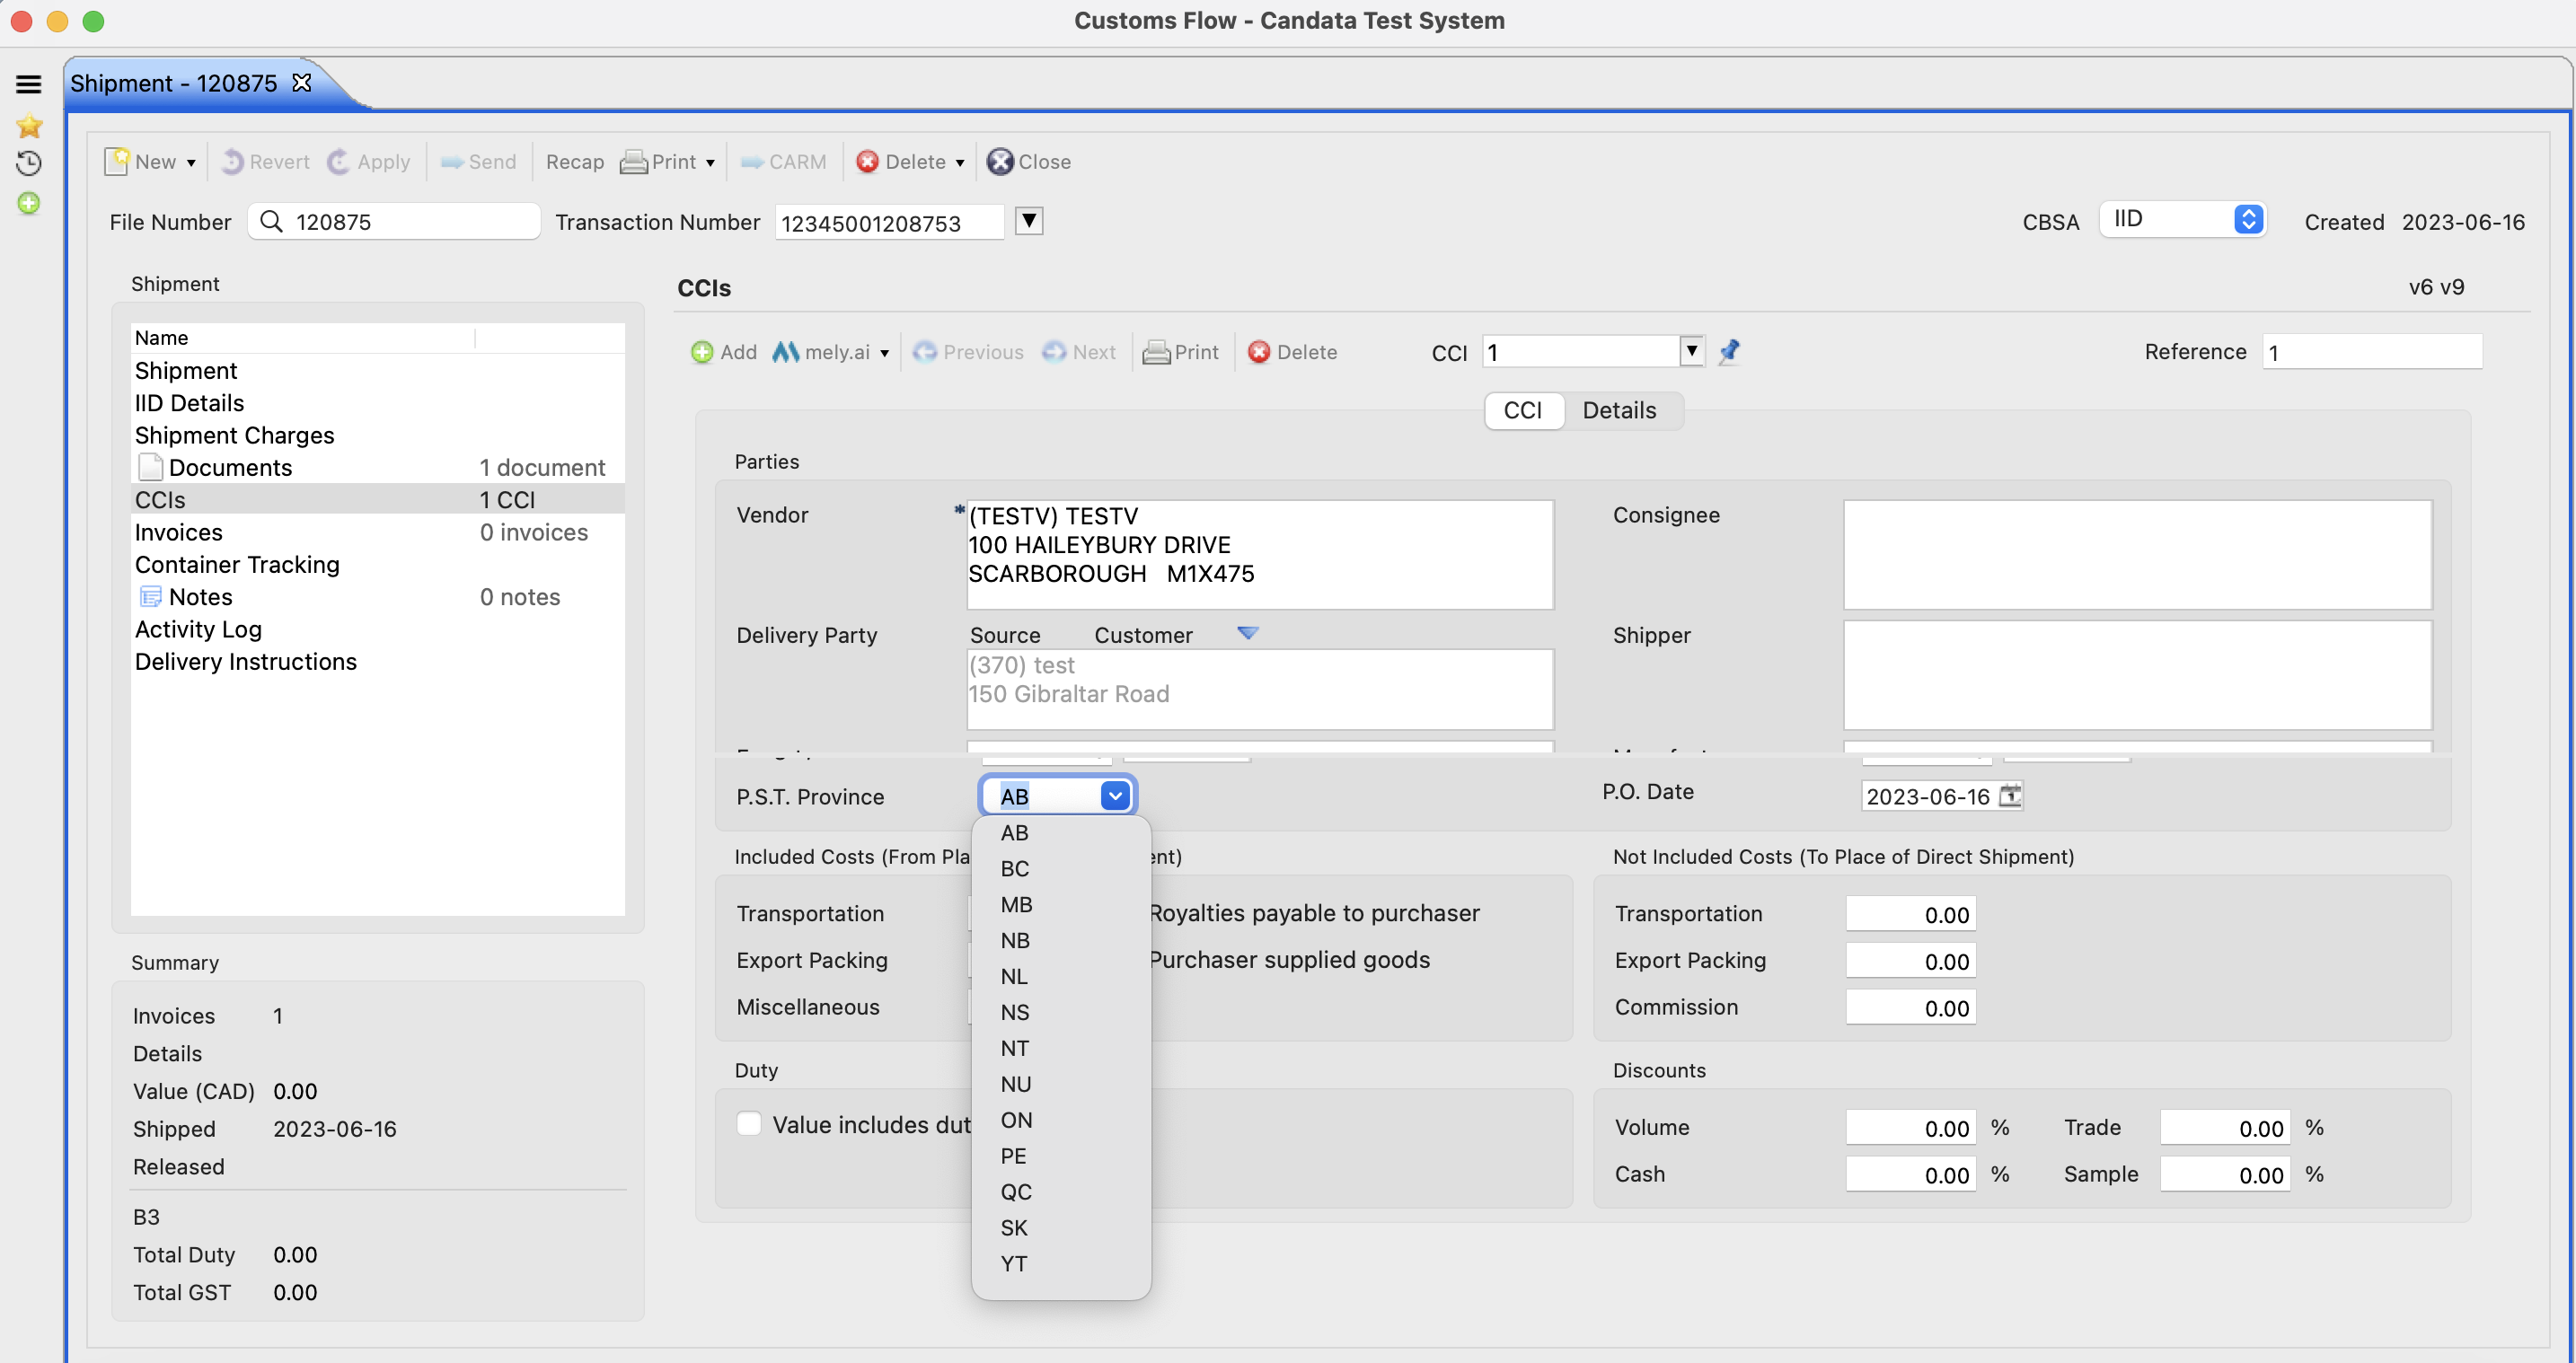Expand the mely.ai dropdown arrow
The height and width of the screenshot is (1363, 2576).
(x=884, y=353)
